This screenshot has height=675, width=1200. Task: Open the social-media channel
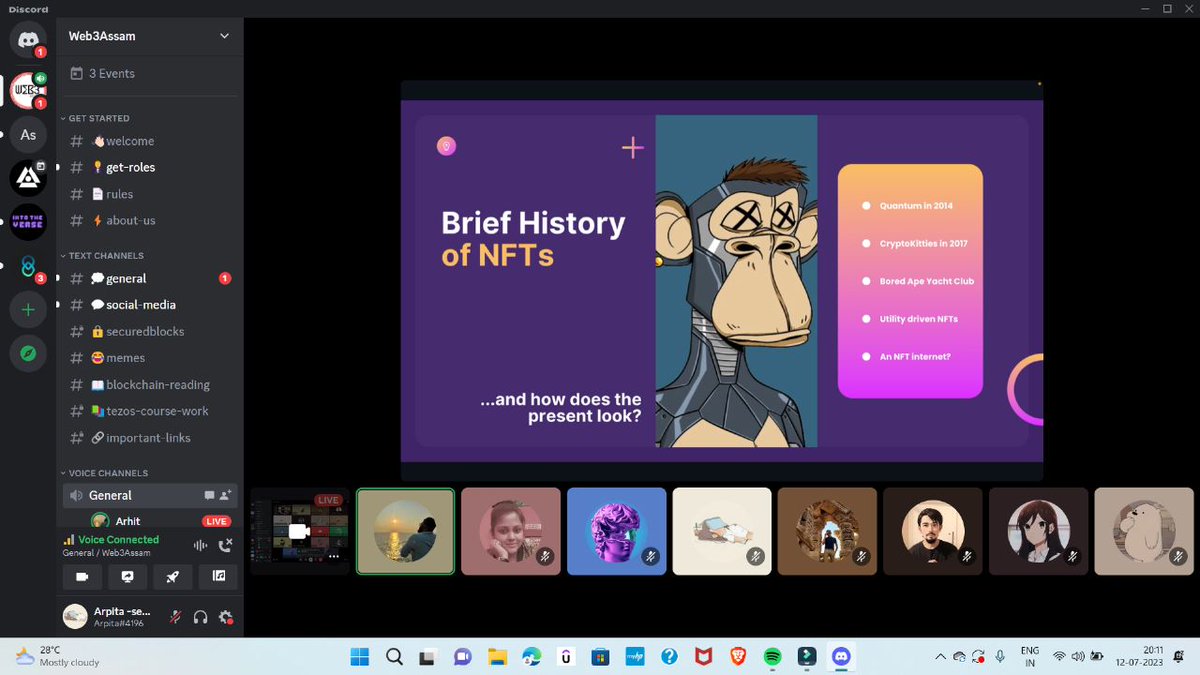coord(150,305)
